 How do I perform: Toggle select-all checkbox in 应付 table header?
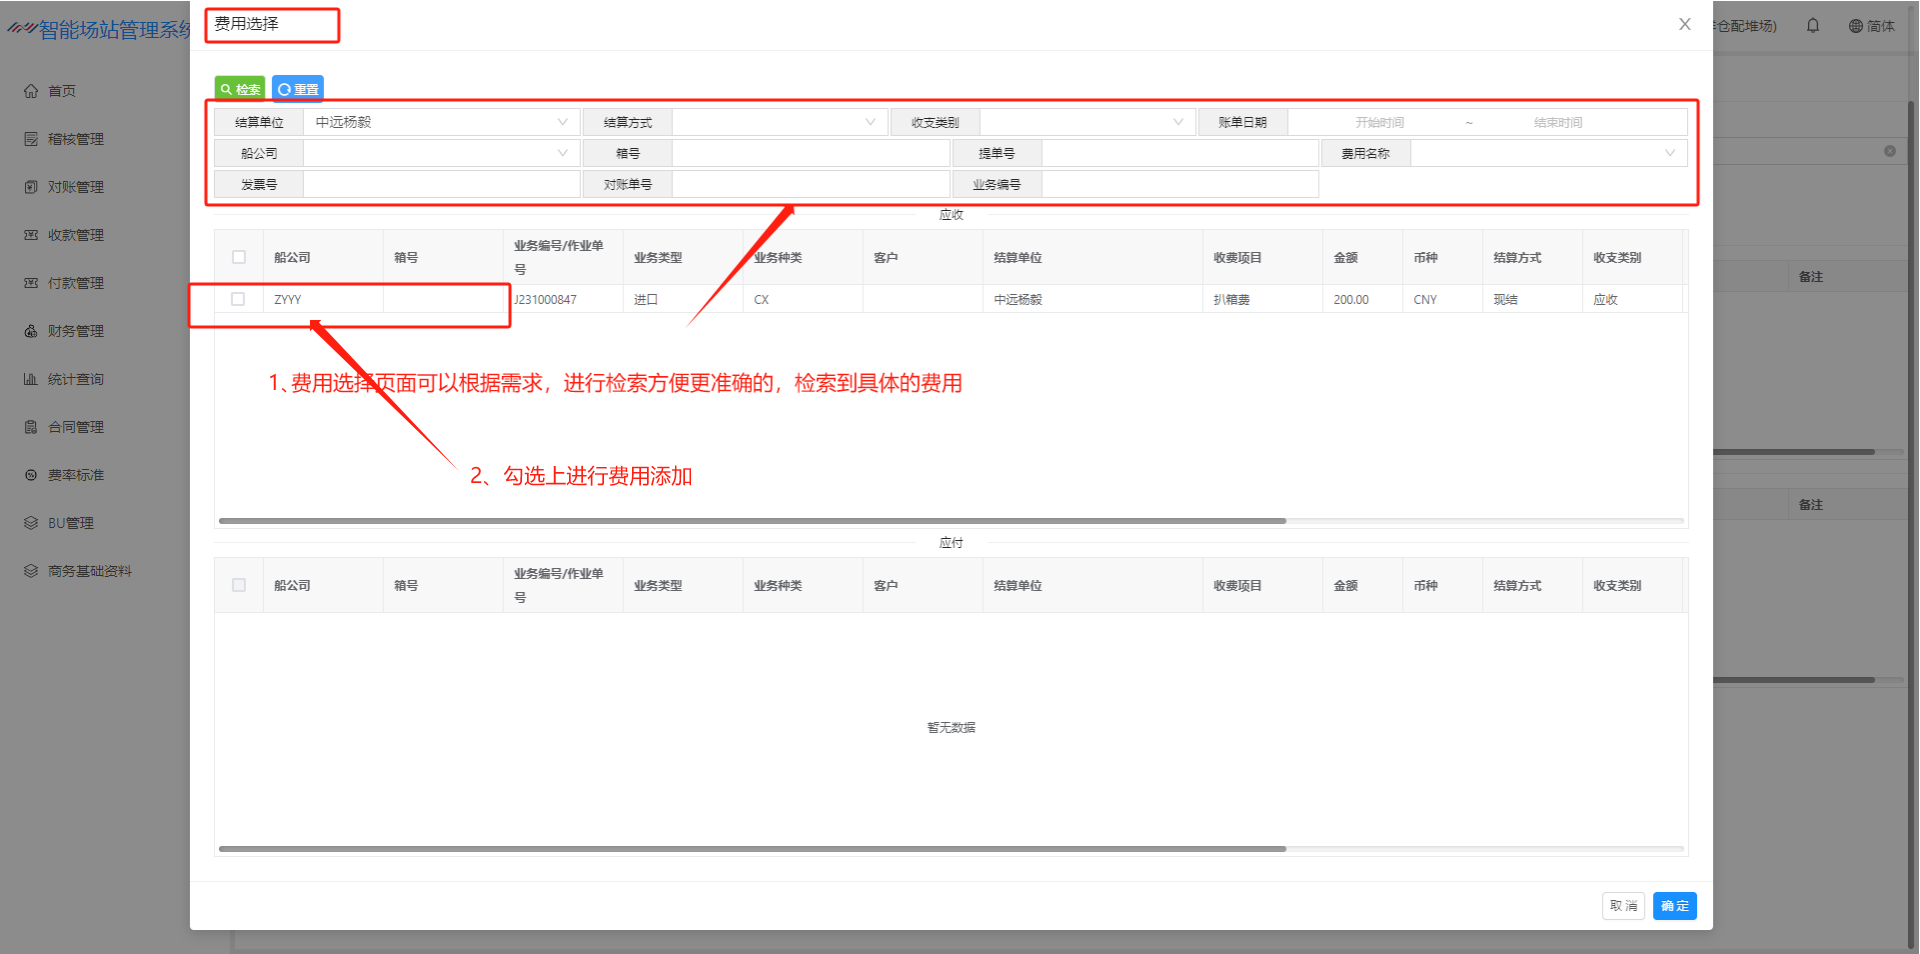click(239, 585)
